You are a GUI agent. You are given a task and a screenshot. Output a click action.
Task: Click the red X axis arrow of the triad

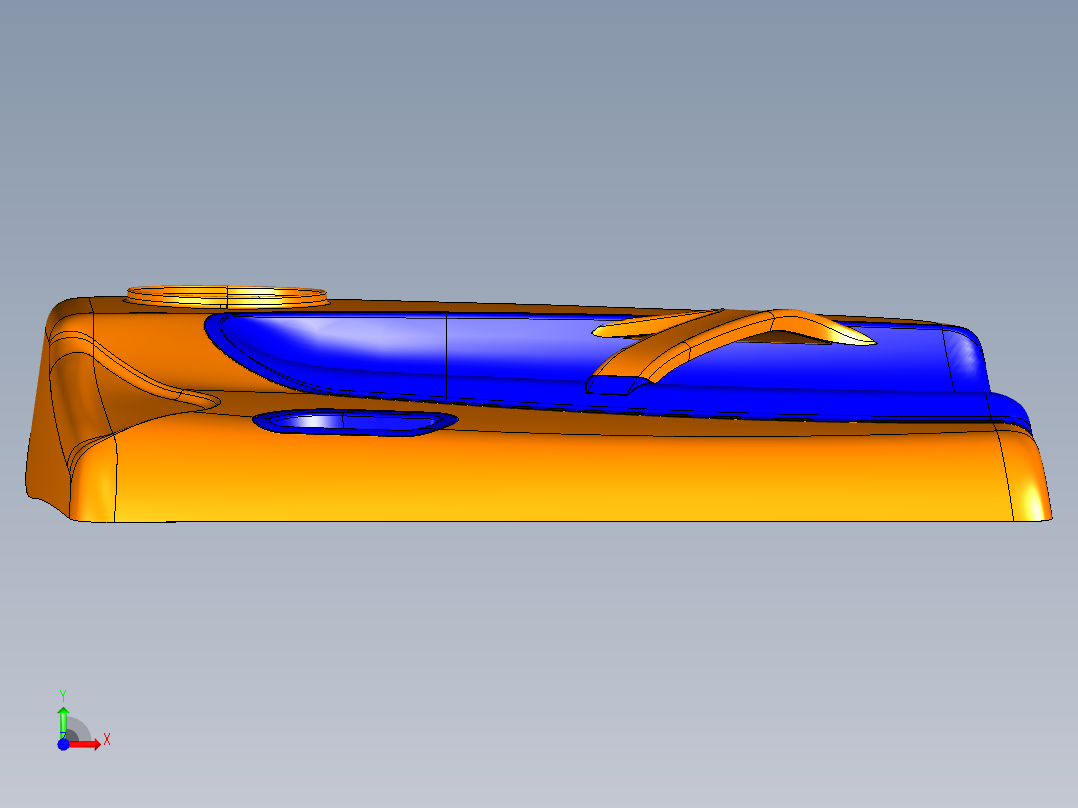coord(85,745)
